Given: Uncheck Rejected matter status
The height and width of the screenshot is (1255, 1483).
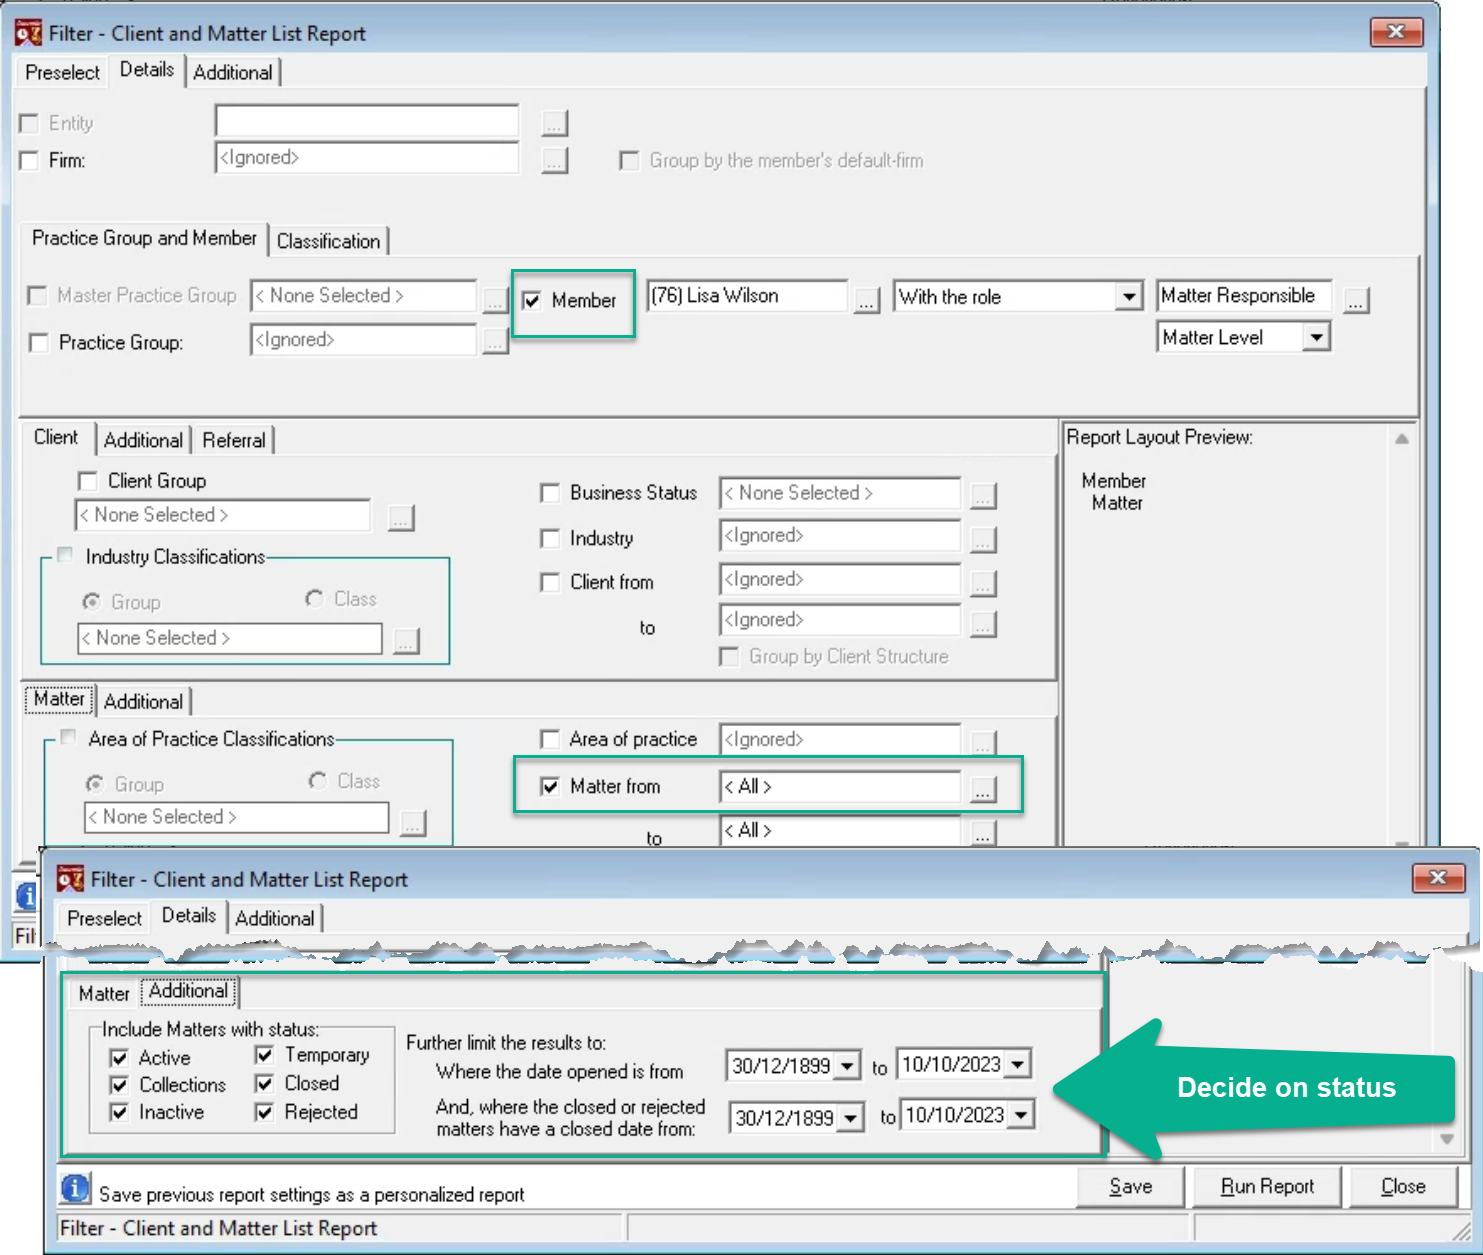Looking at the screenshot, I should [264, 1112].
